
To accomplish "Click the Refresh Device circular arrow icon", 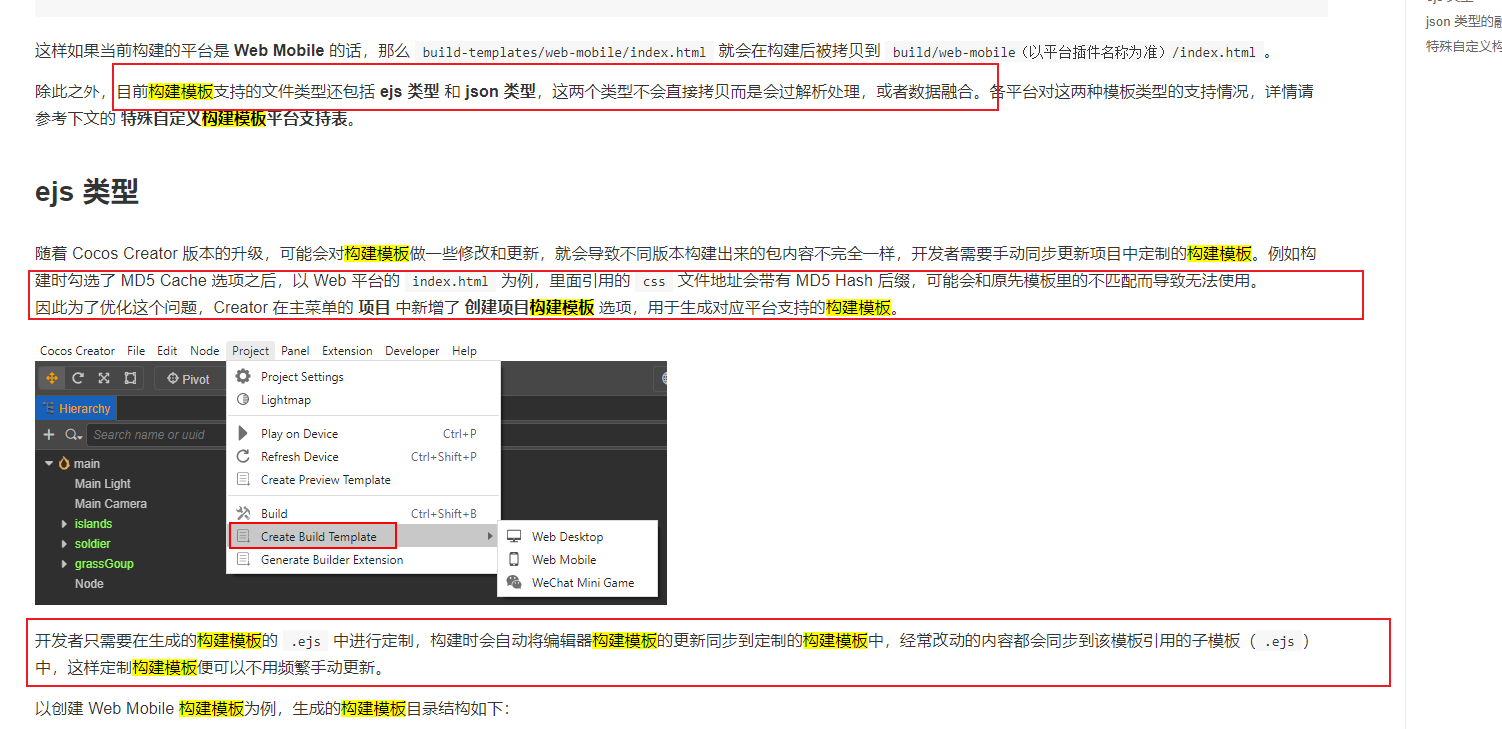I will [x=242, y=457].
